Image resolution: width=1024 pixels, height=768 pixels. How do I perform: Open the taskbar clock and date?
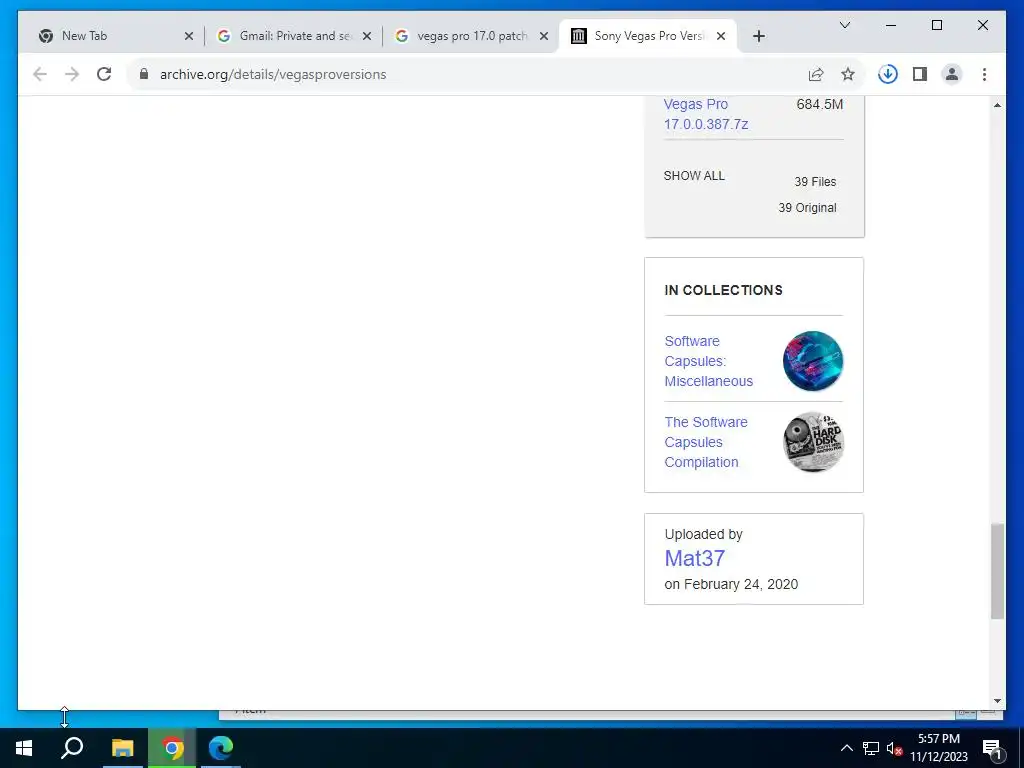938,748
